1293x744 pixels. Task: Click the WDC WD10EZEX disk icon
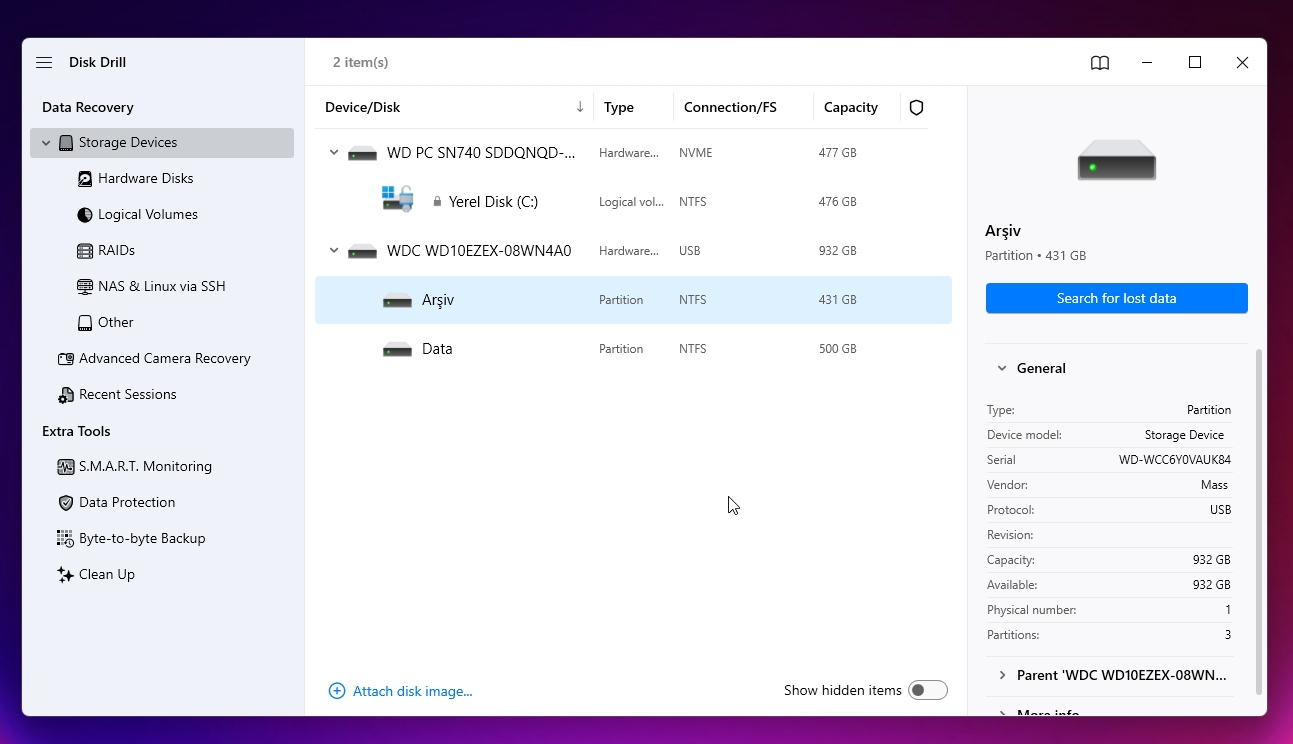362,252
